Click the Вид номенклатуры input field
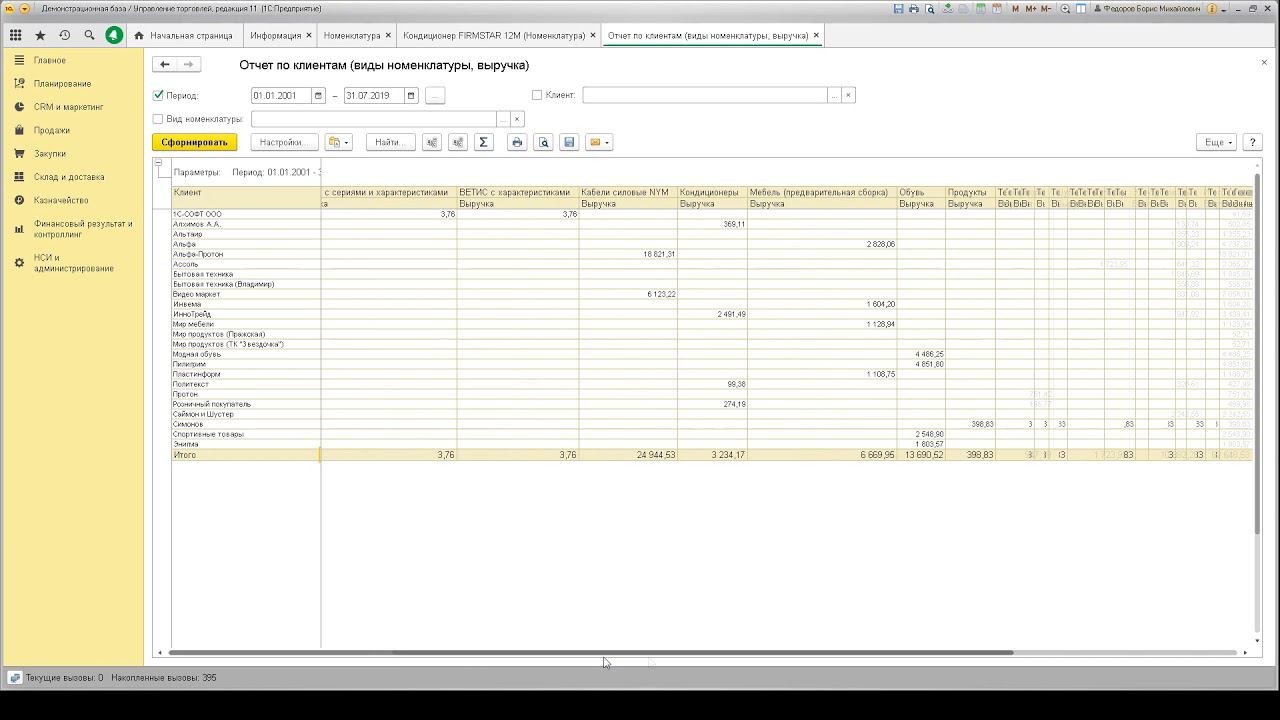The width and height of the screenshot is (1280, 720). (373, 119)
